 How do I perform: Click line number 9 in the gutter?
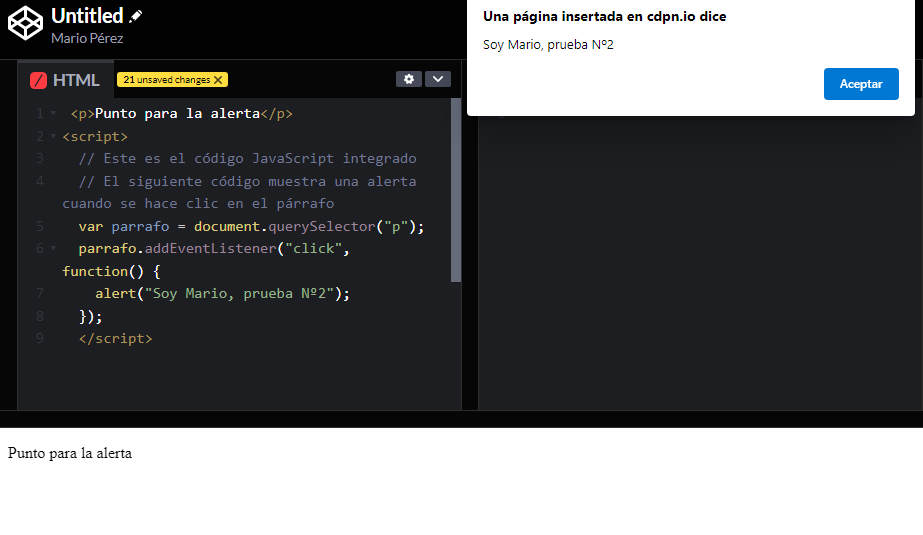tap(39, 338)
